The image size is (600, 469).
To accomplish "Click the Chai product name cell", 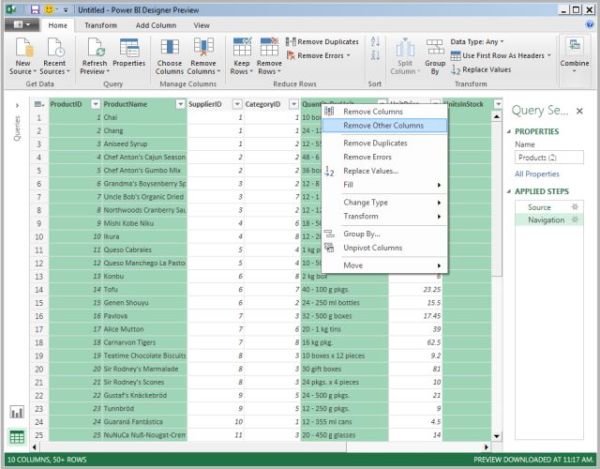I will 144,117.
